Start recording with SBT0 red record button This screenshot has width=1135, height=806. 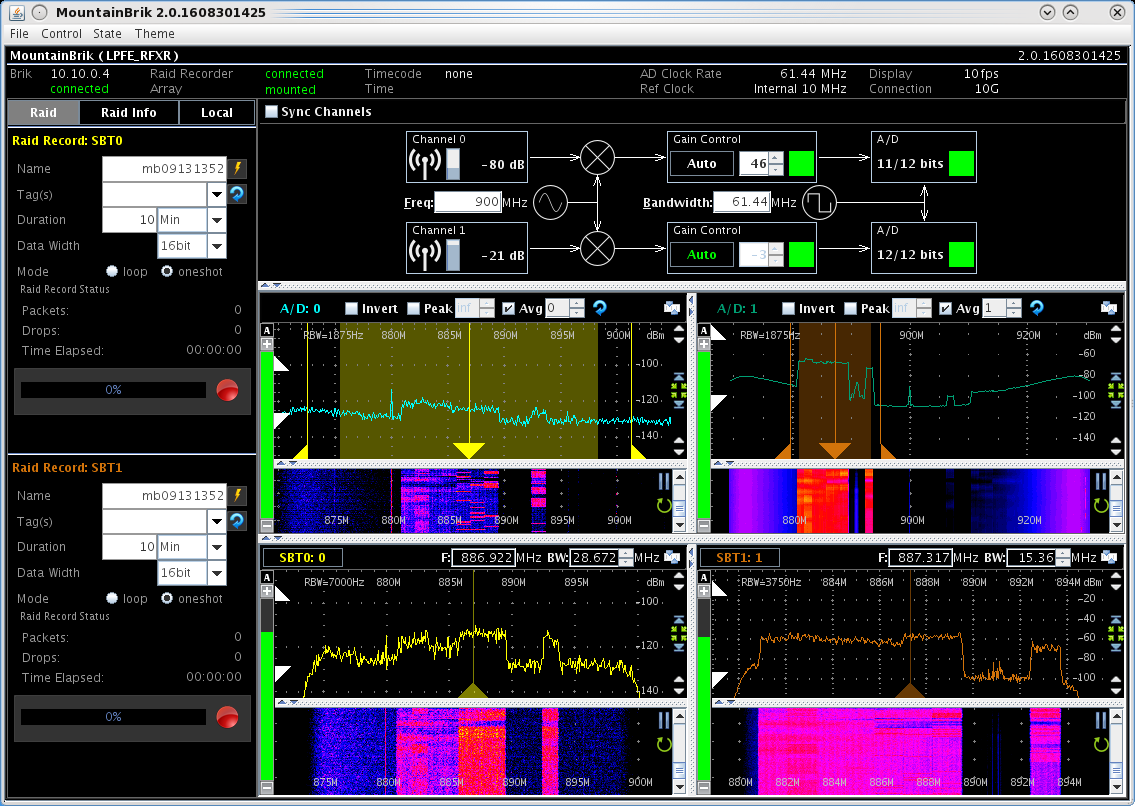click(x=227, y=390)
